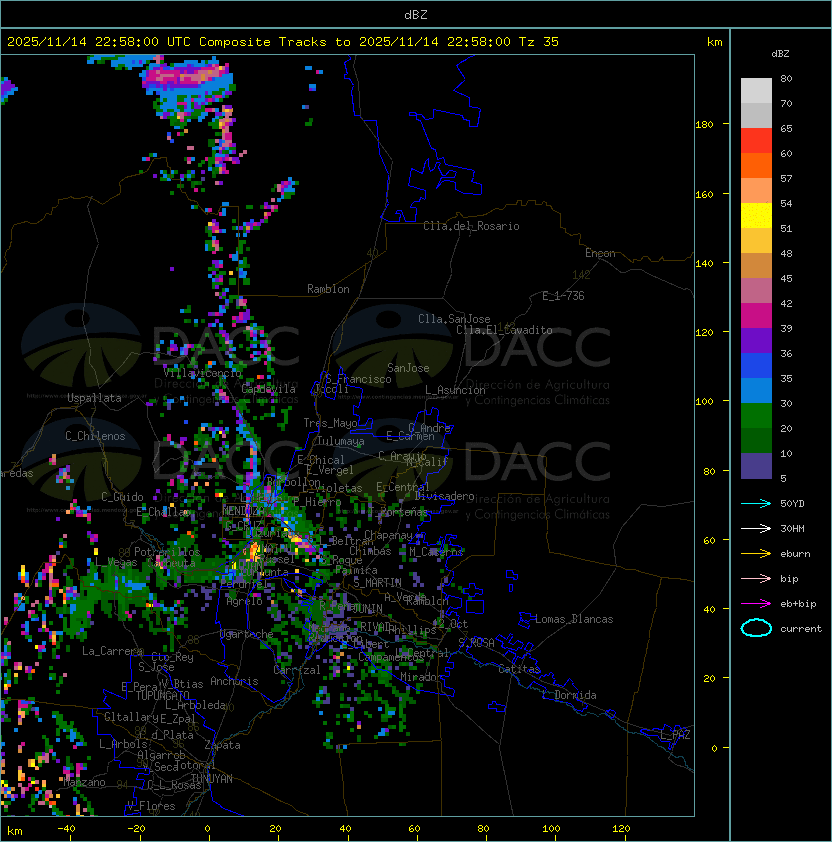Screen dimensions: 832x842
Task: Click the Carrizal label
Action: pos(297,670)
